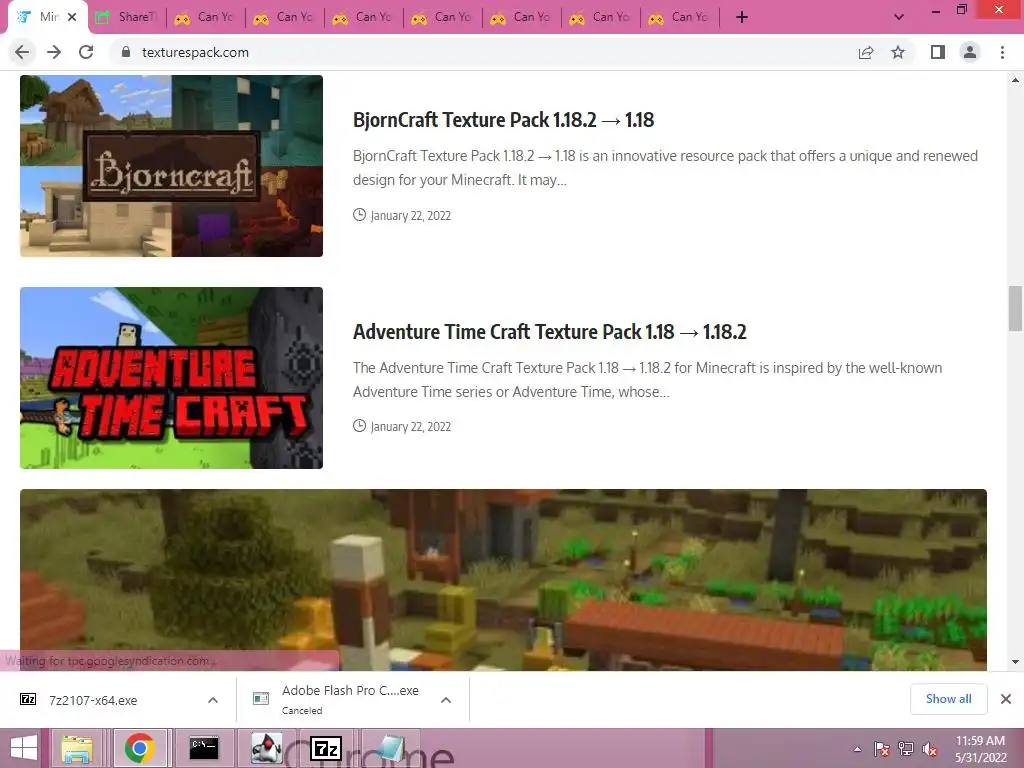Click the Adventure Time Craft thumbnail image
The image size is (1024, 768).
(171, 377)
